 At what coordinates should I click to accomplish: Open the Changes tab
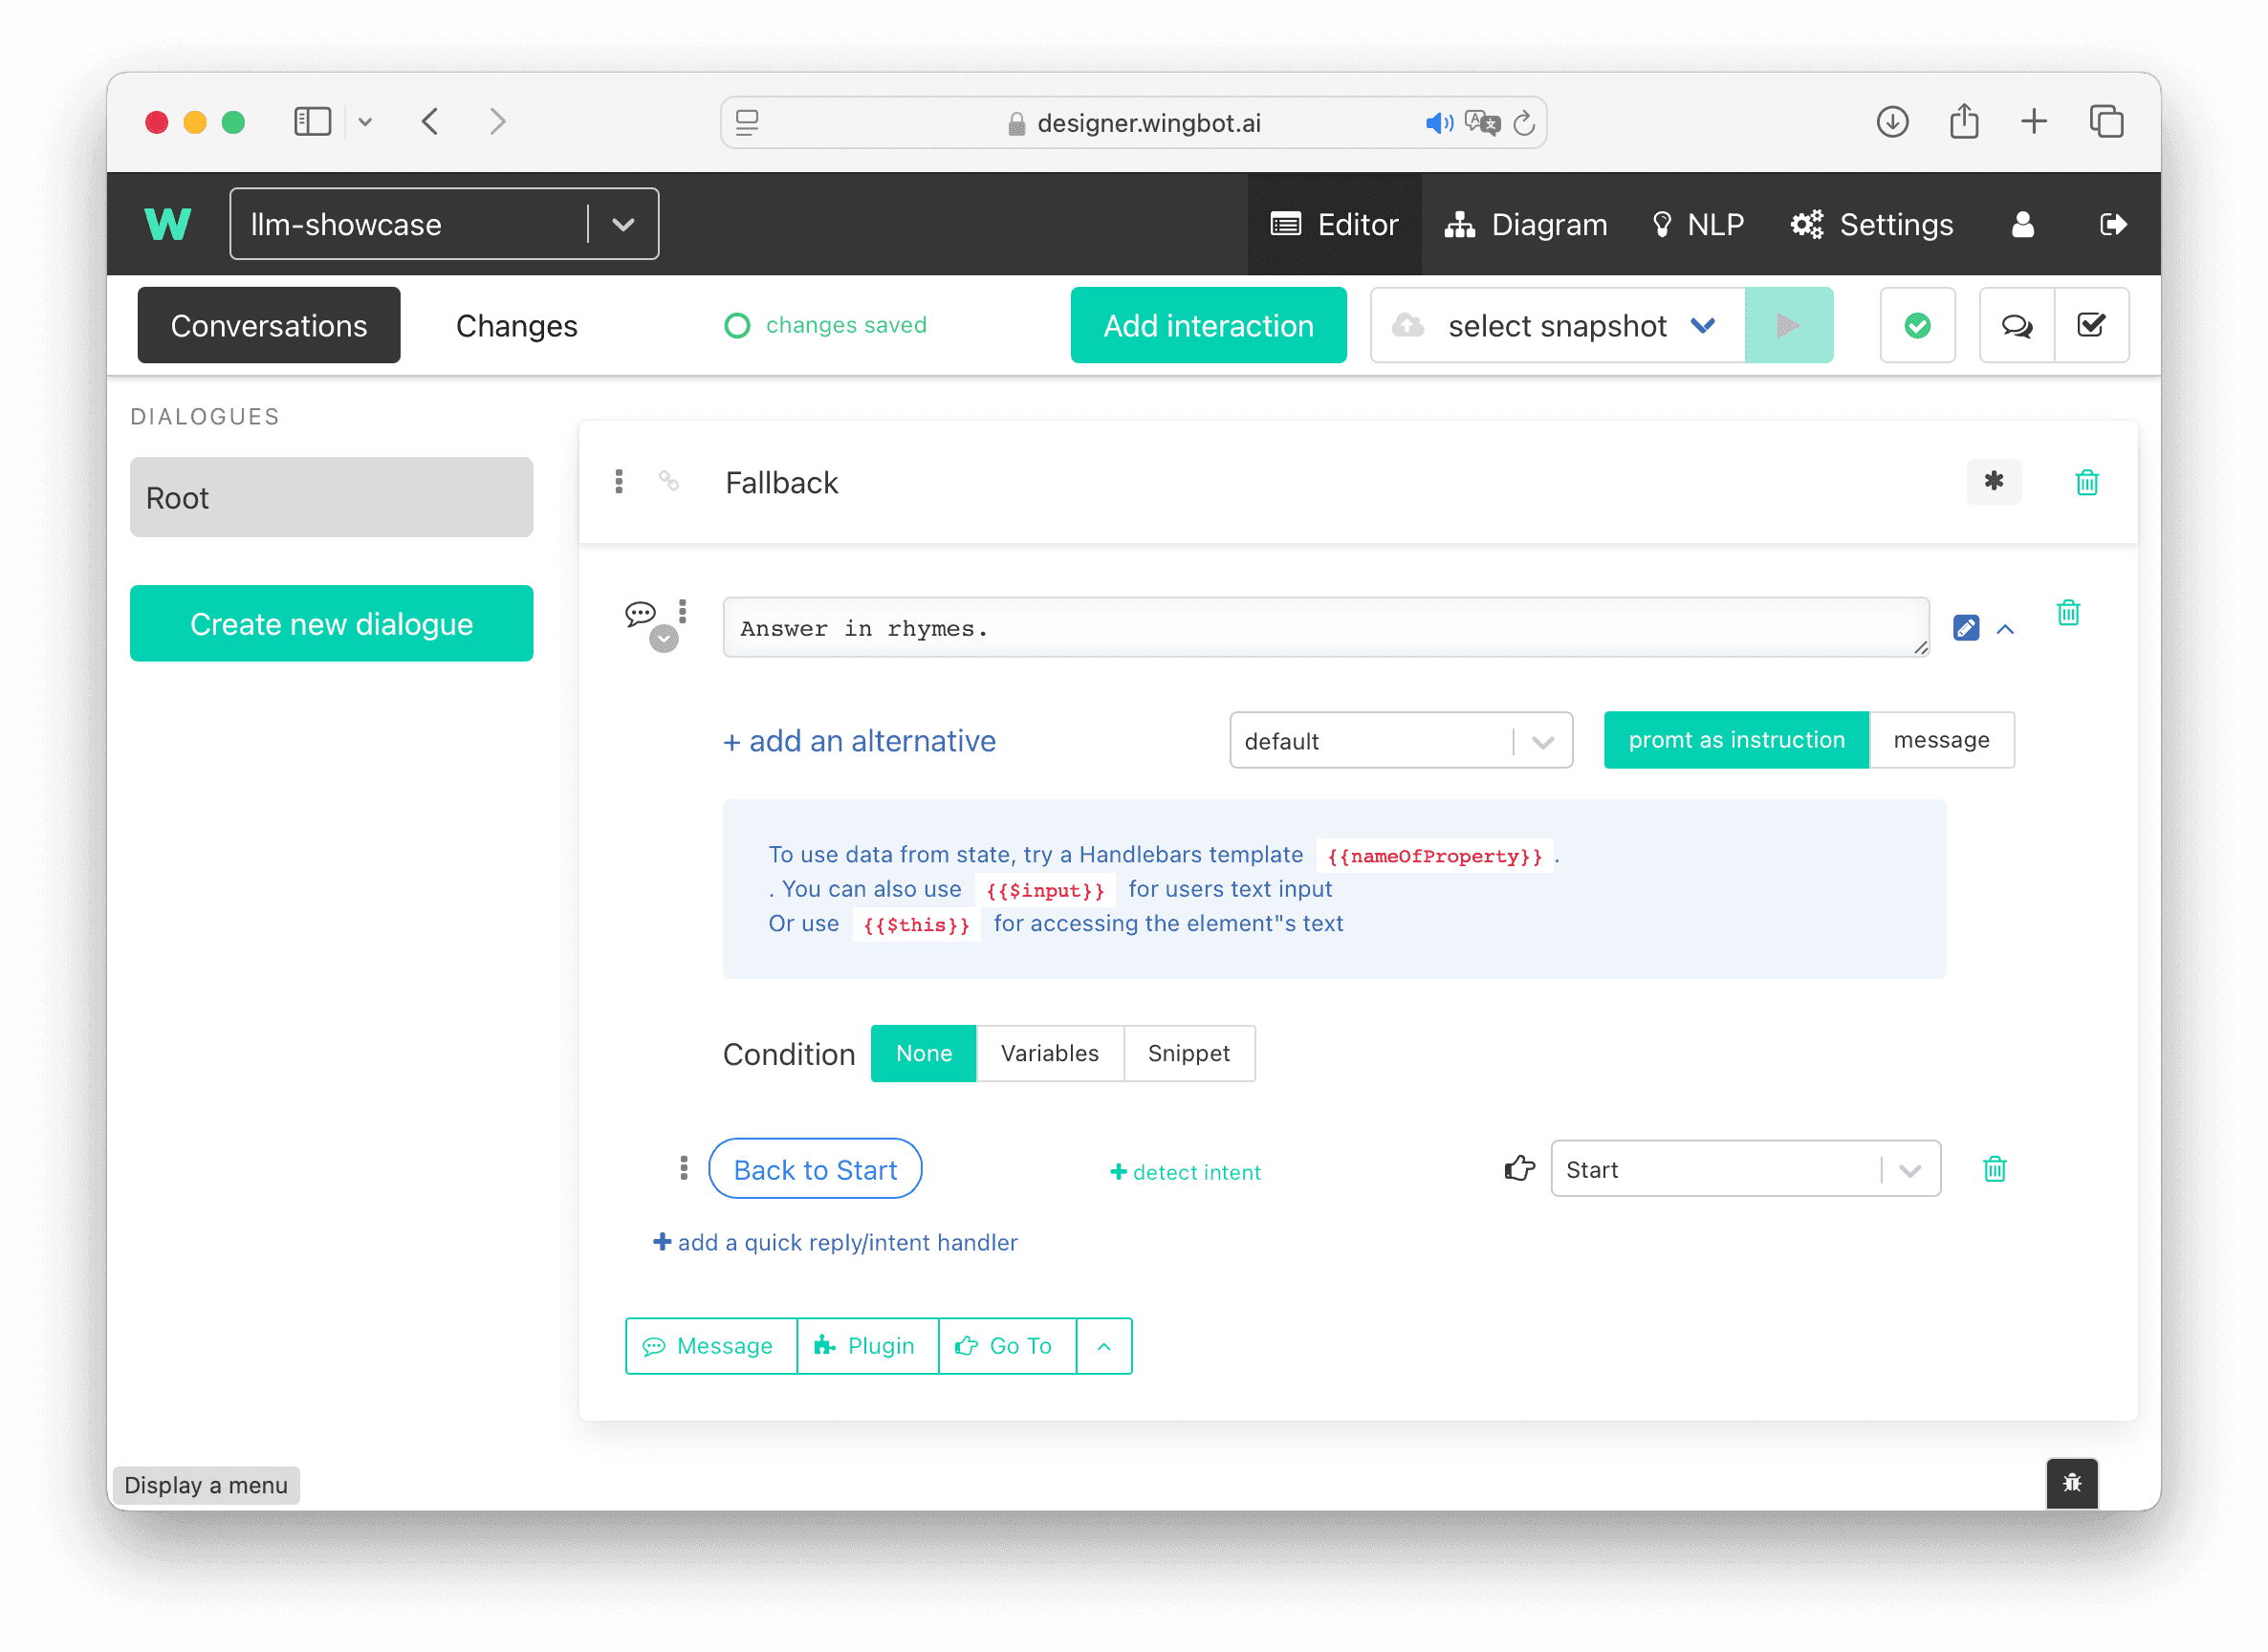tap(516, 325)
